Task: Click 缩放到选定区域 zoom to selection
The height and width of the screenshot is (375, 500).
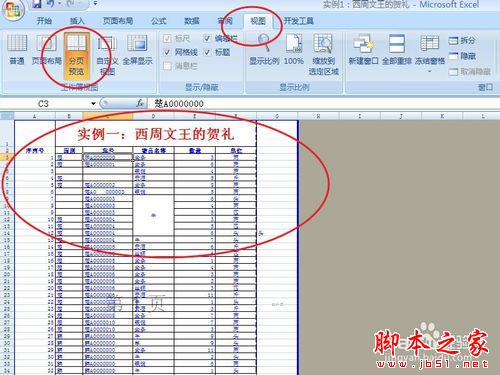Action: pyautogui.click(x=323, y=55)
